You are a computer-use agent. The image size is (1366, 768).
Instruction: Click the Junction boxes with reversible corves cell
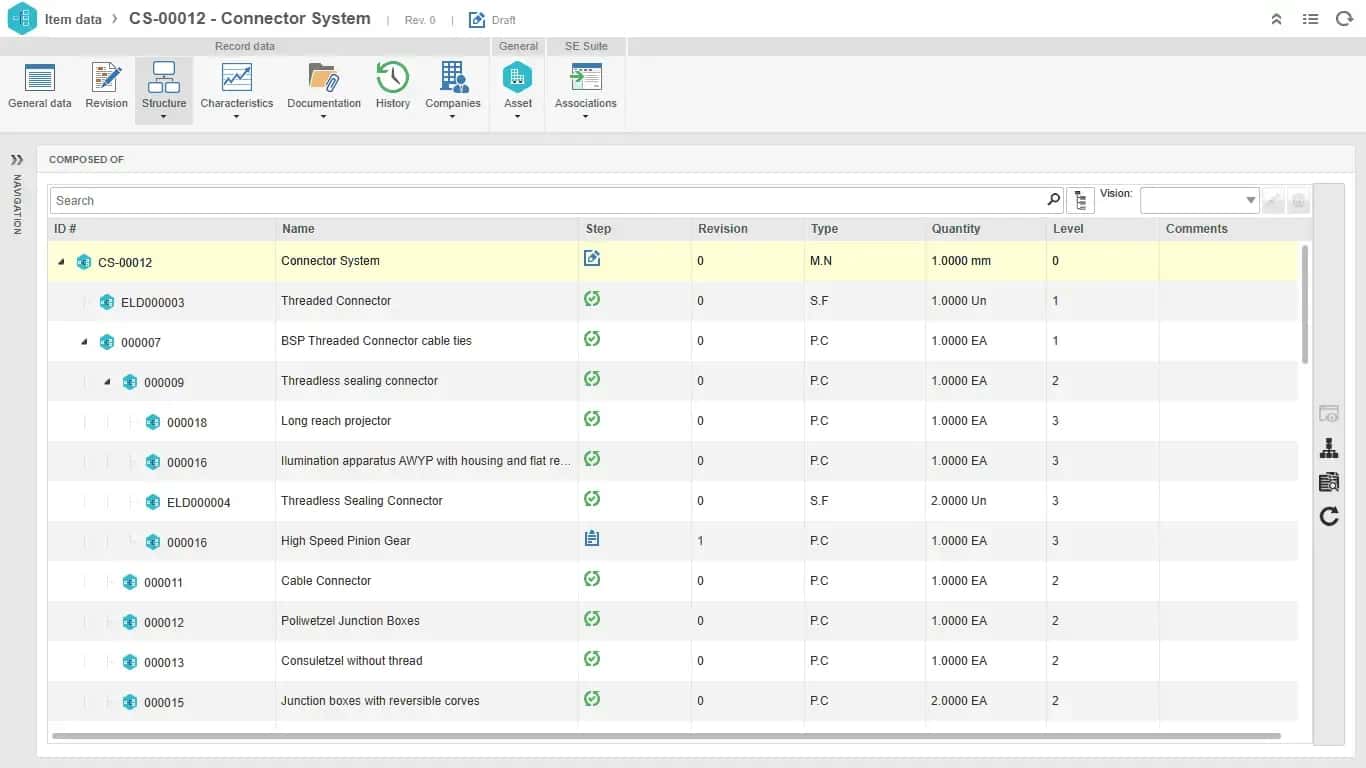tap(427, 701)
